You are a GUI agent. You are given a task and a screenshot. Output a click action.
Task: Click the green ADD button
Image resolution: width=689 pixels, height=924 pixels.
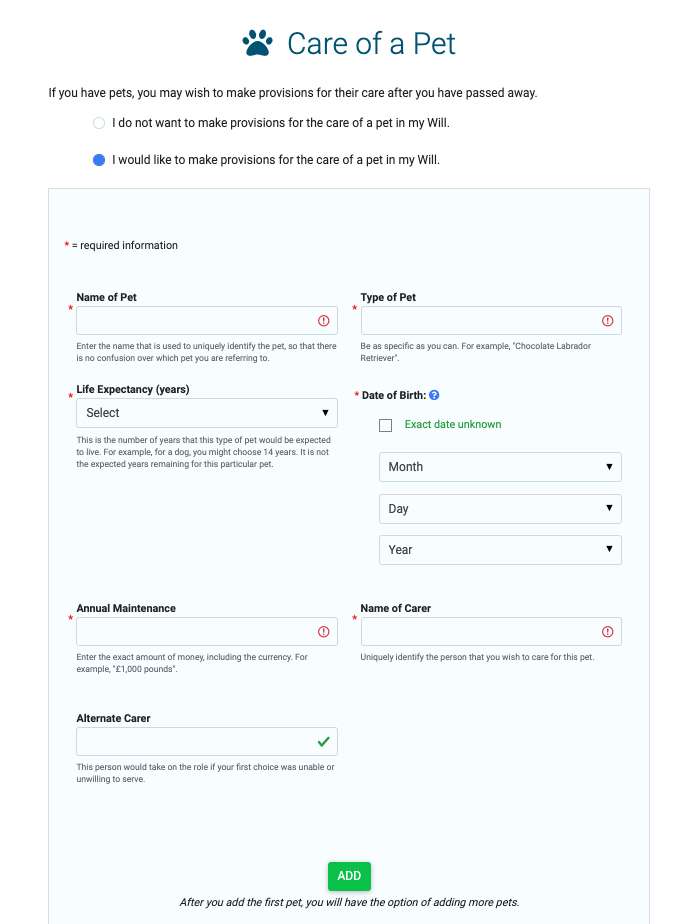coord(349,876)
